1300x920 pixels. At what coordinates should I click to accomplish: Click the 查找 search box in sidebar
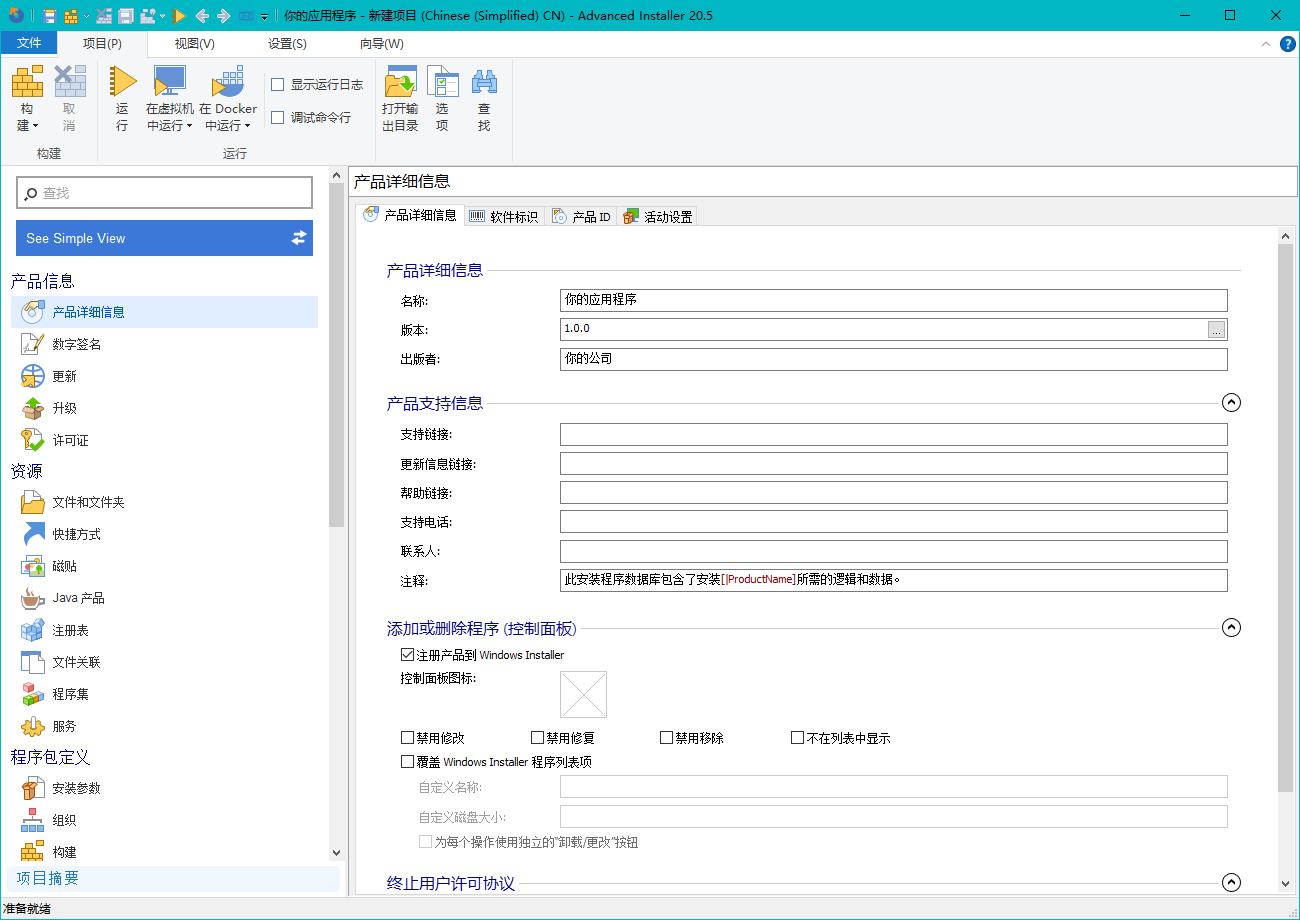pyautogui.click(x=164, y=193)
